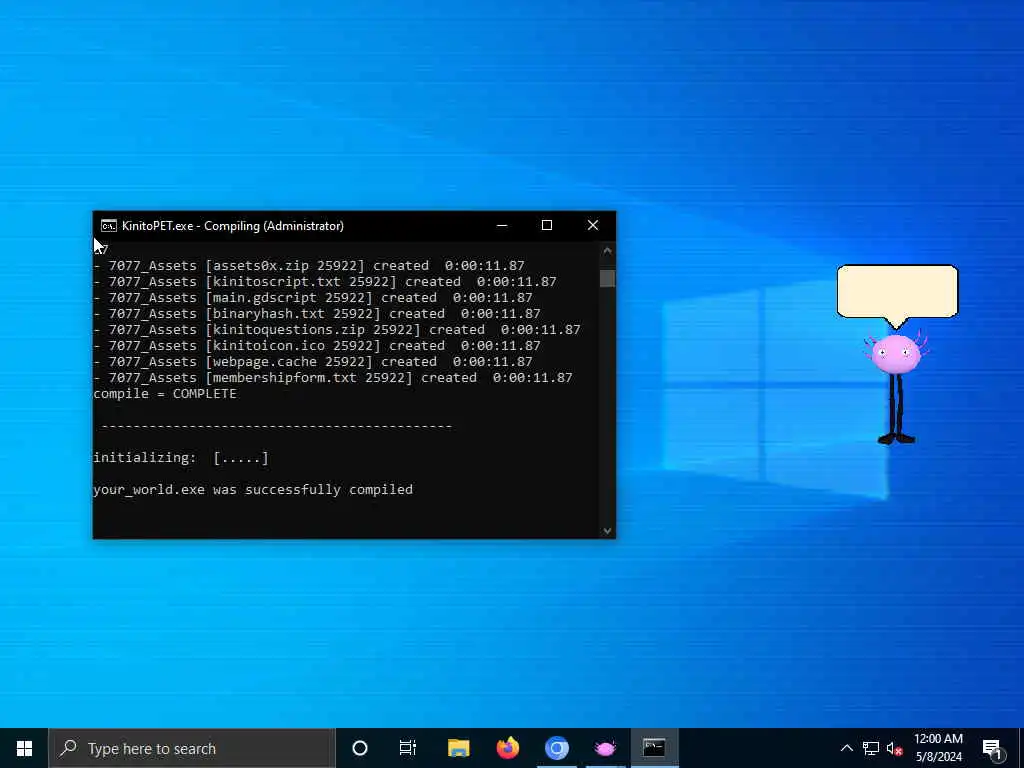
Task: Click the line mentioning assets0x.zip
Action: (x=309, y=266)
